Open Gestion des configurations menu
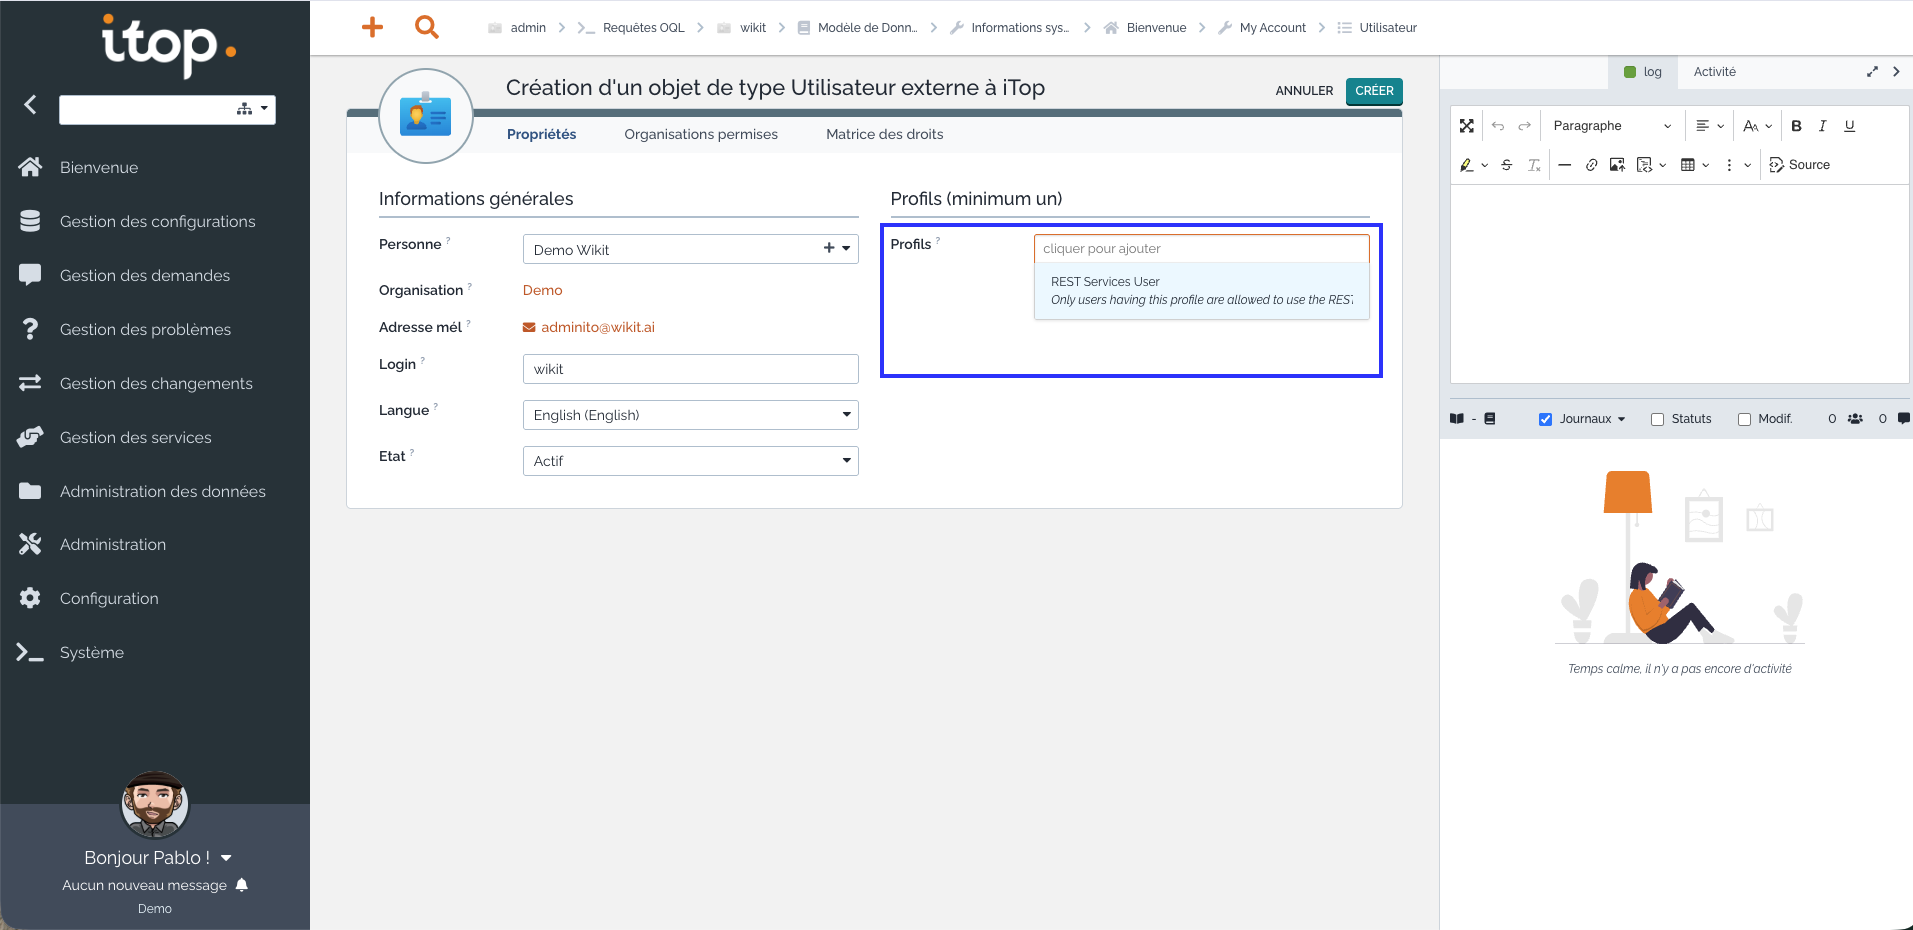 [157, 221]
